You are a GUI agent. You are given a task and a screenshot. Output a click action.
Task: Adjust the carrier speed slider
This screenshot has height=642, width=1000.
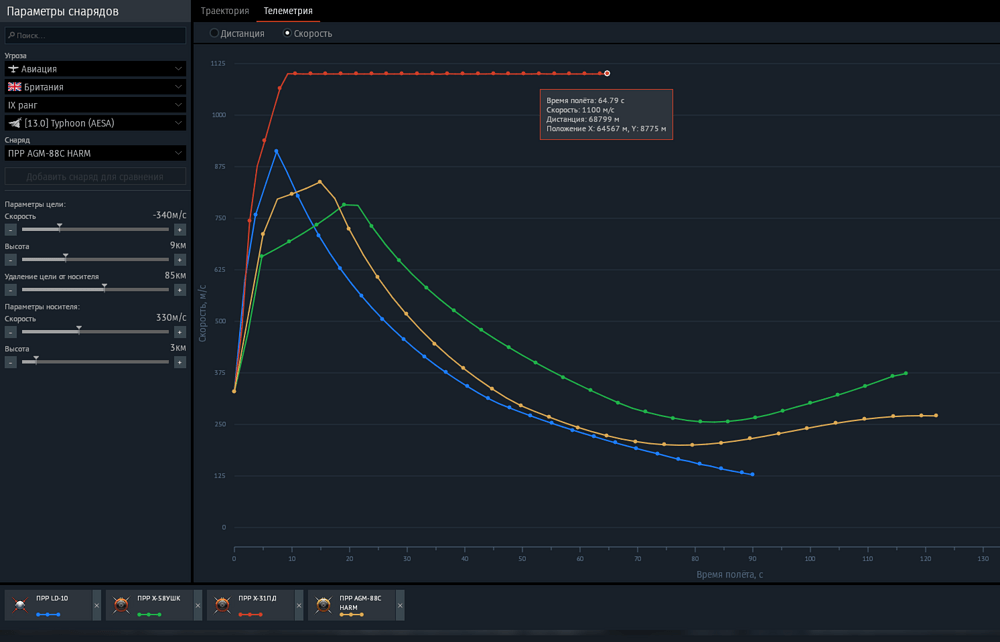pos(96,332)
